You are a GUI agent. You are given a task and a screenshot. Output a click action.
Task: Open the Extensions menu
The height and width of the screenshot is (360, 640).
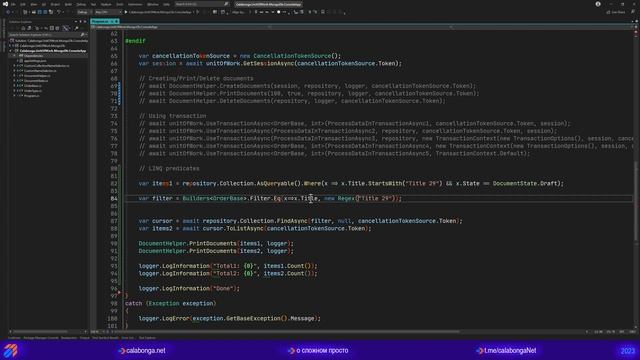135,4
